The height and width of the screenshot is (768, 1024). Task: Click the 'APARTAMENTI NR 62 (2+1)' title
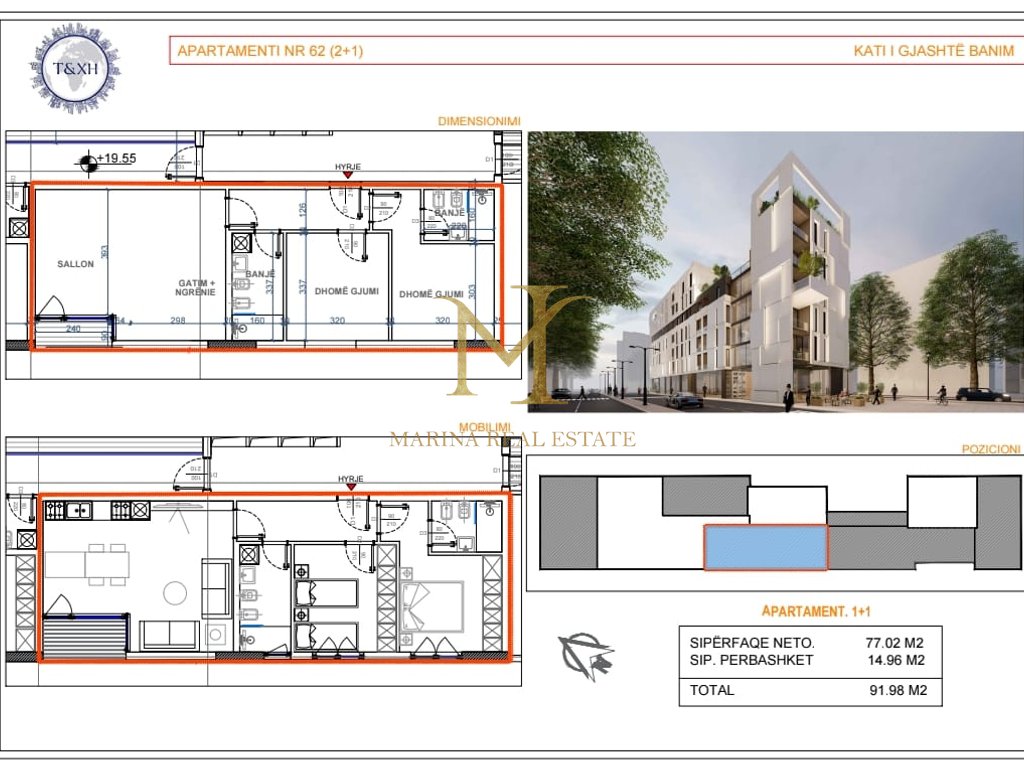tap(269, 51)
